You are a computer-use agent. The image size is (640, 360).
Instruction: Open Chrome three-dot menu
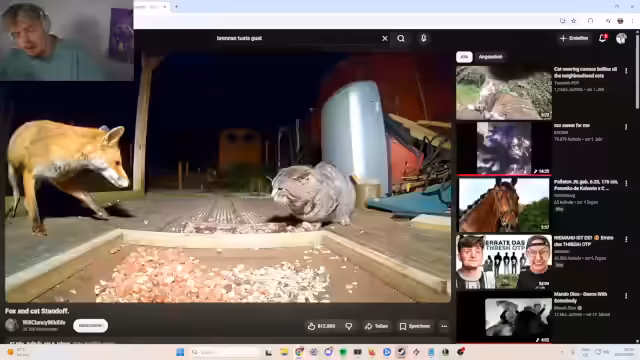[633, 21]
